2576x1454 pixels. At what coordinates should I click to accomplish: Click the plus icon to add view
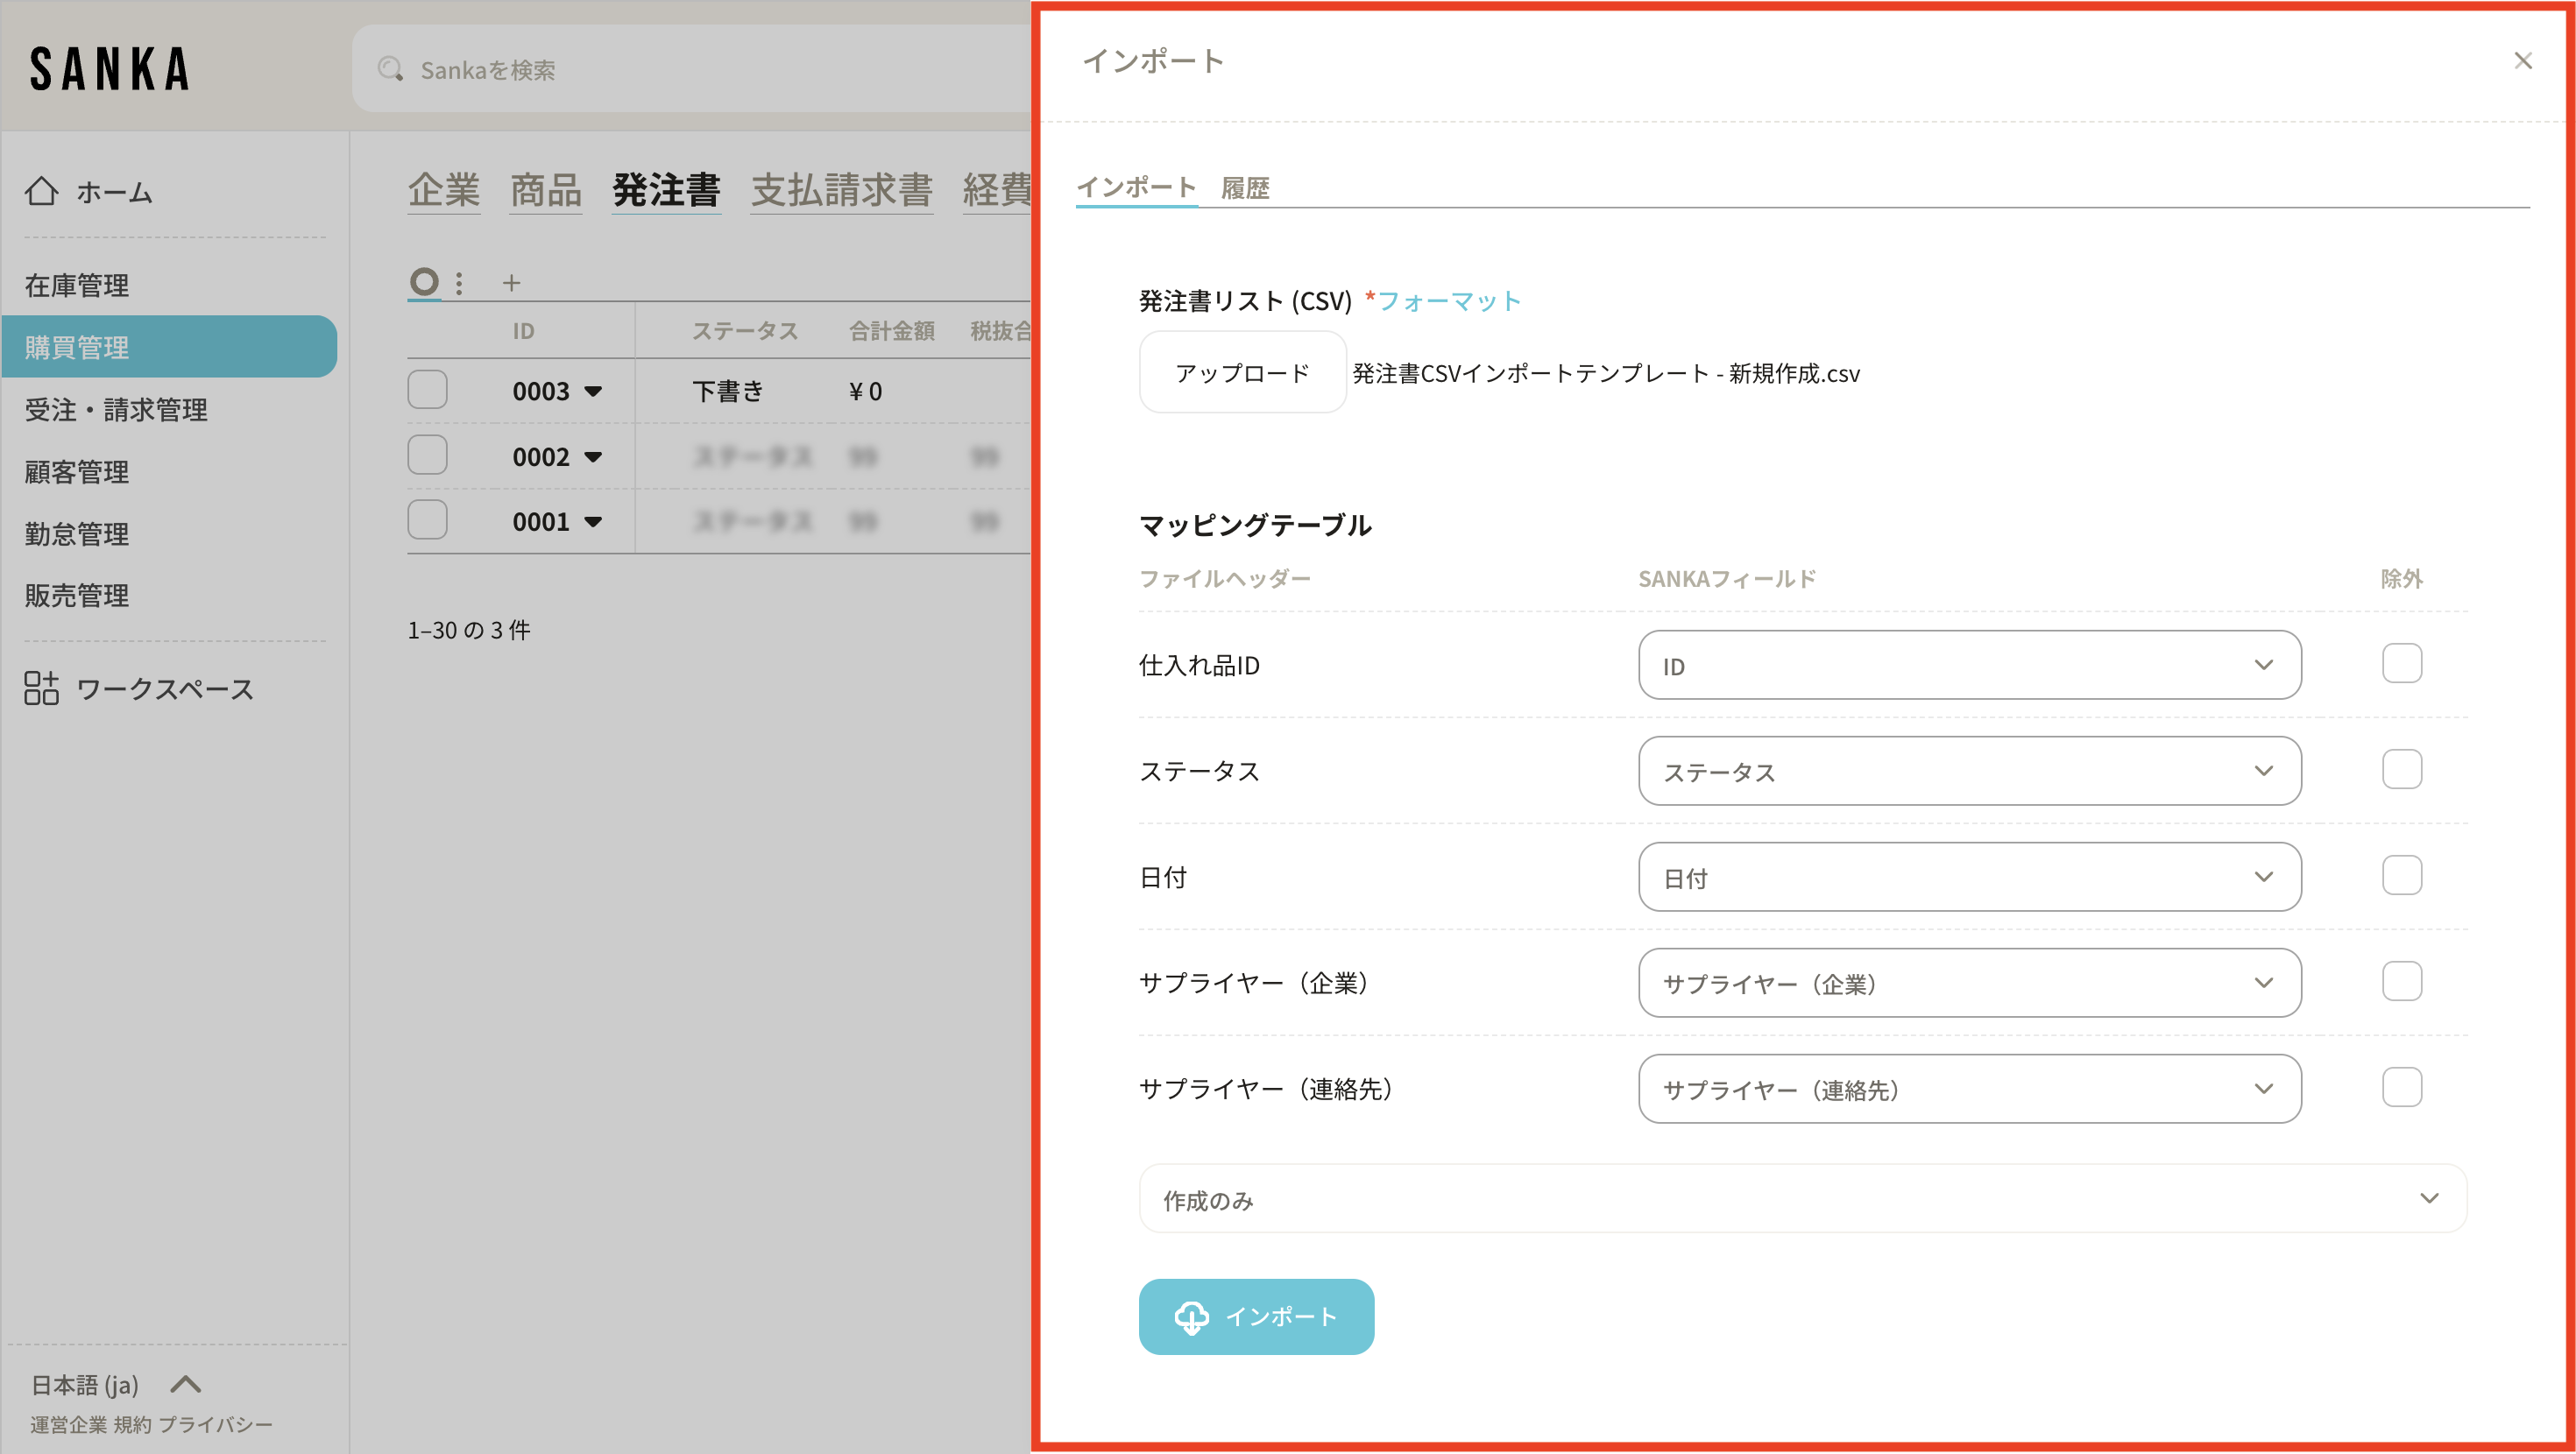pos(511,283)
